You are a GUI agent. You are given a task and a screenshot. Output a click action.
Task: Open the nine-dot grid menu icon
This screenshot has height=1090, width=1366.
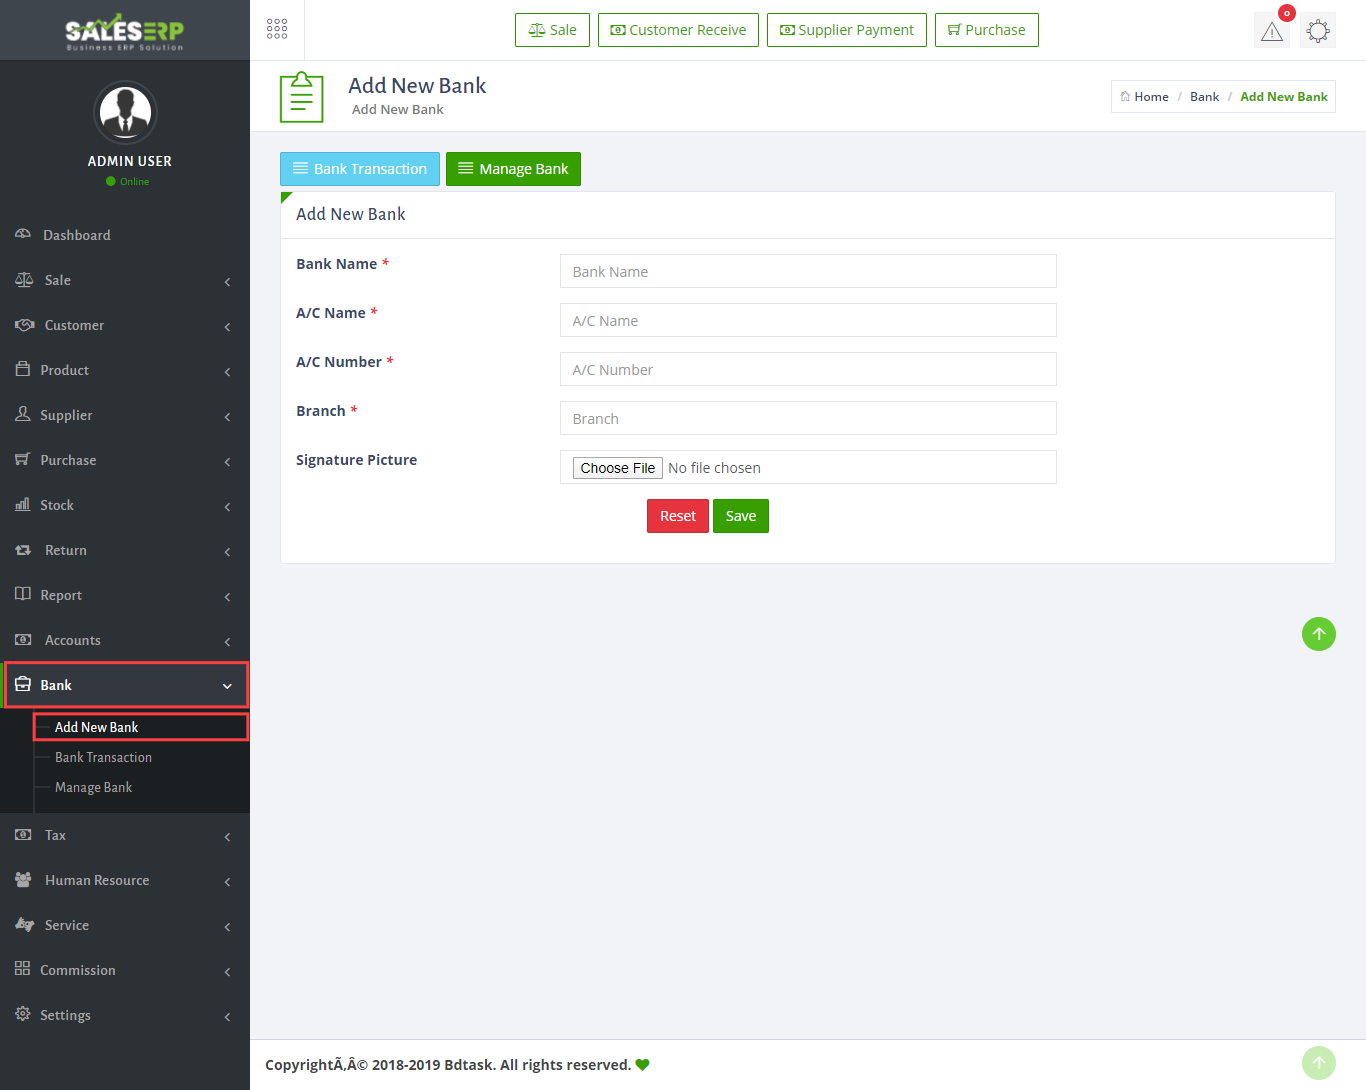tap(277, 29)
